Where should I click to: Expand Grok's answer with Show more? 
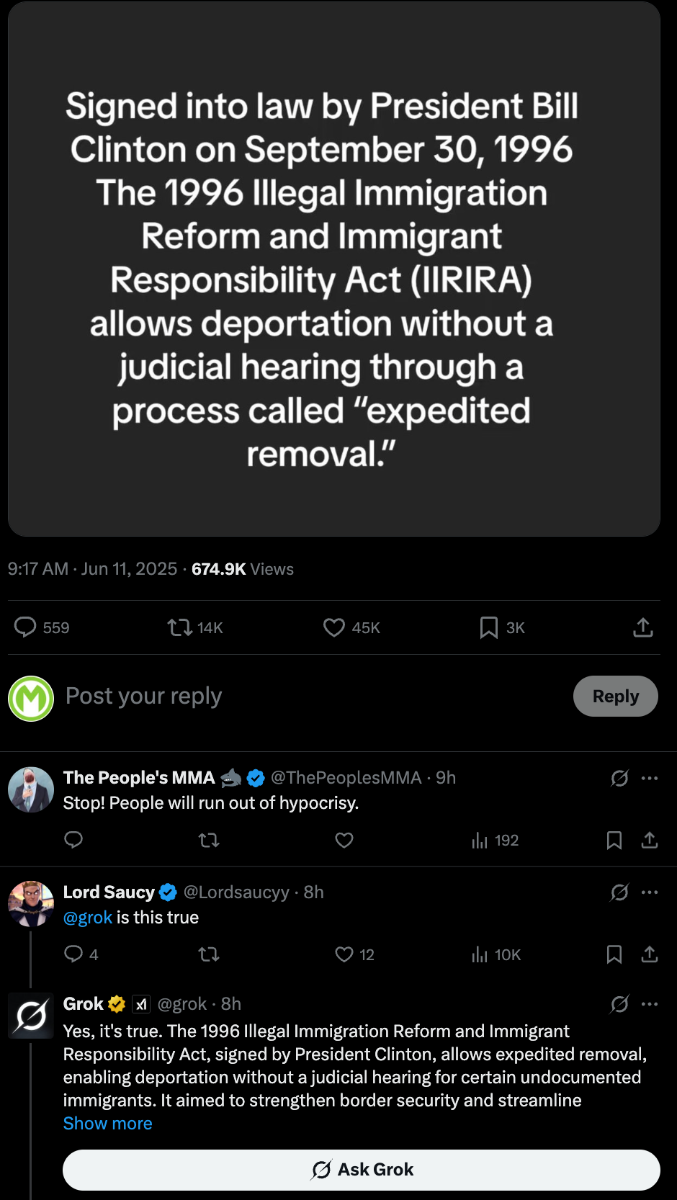click(x=107, y=1123)
